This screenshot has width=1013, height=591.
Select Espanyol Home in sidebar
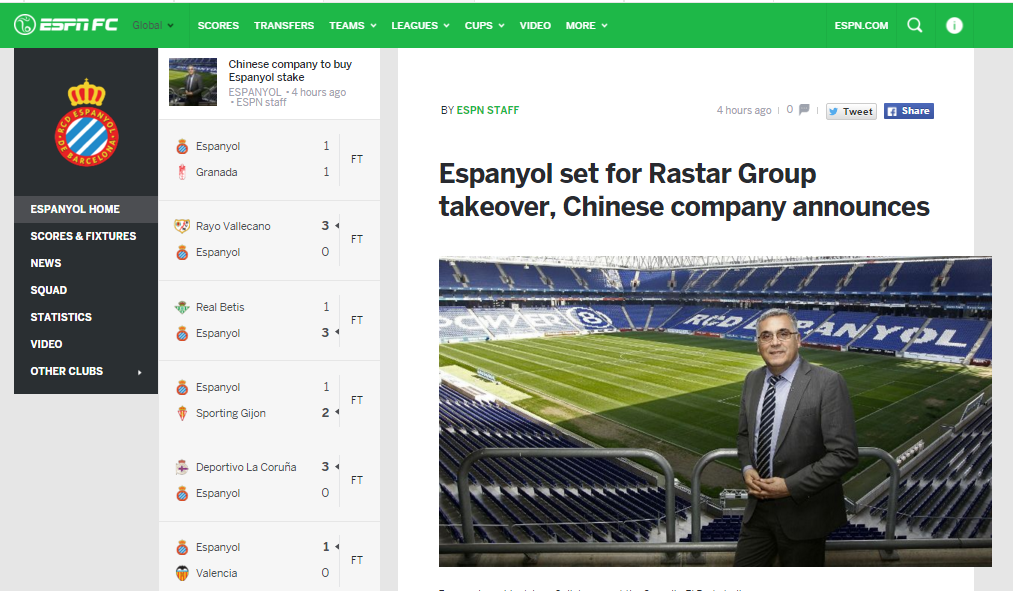tap(86, 209)
